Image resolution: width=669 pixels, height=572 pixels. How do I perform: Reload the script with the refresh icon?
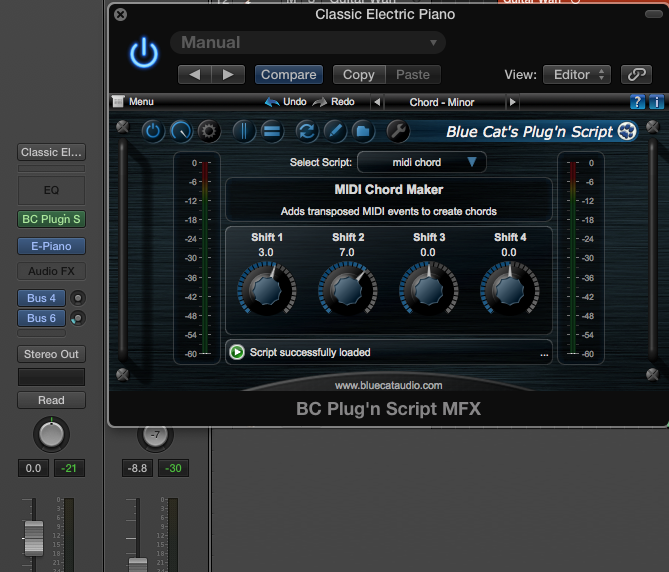pos(307,131)
